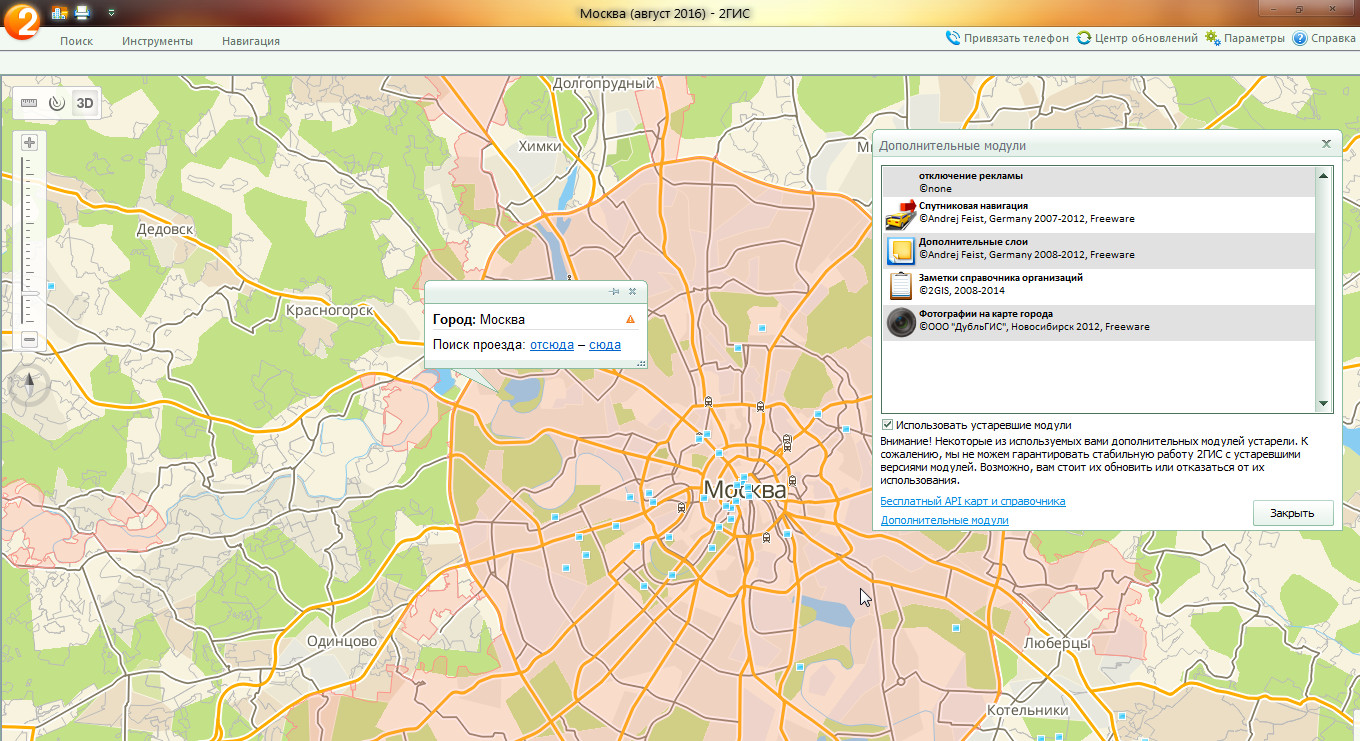Screen dimensions: 1360x741
Task: Open Справка help
Action: (x=1324, y=38)
